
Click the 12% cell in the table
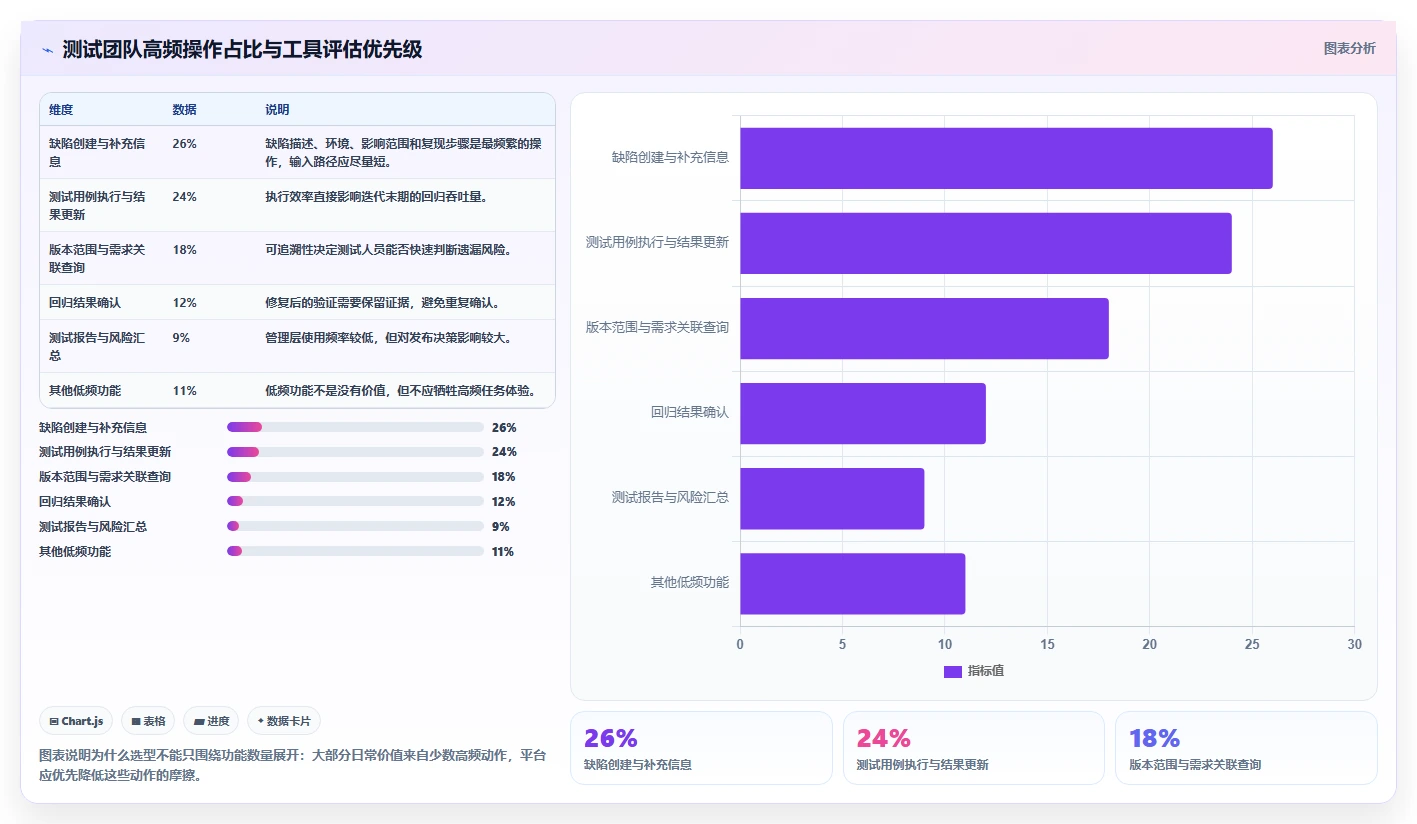pos(184,303)
